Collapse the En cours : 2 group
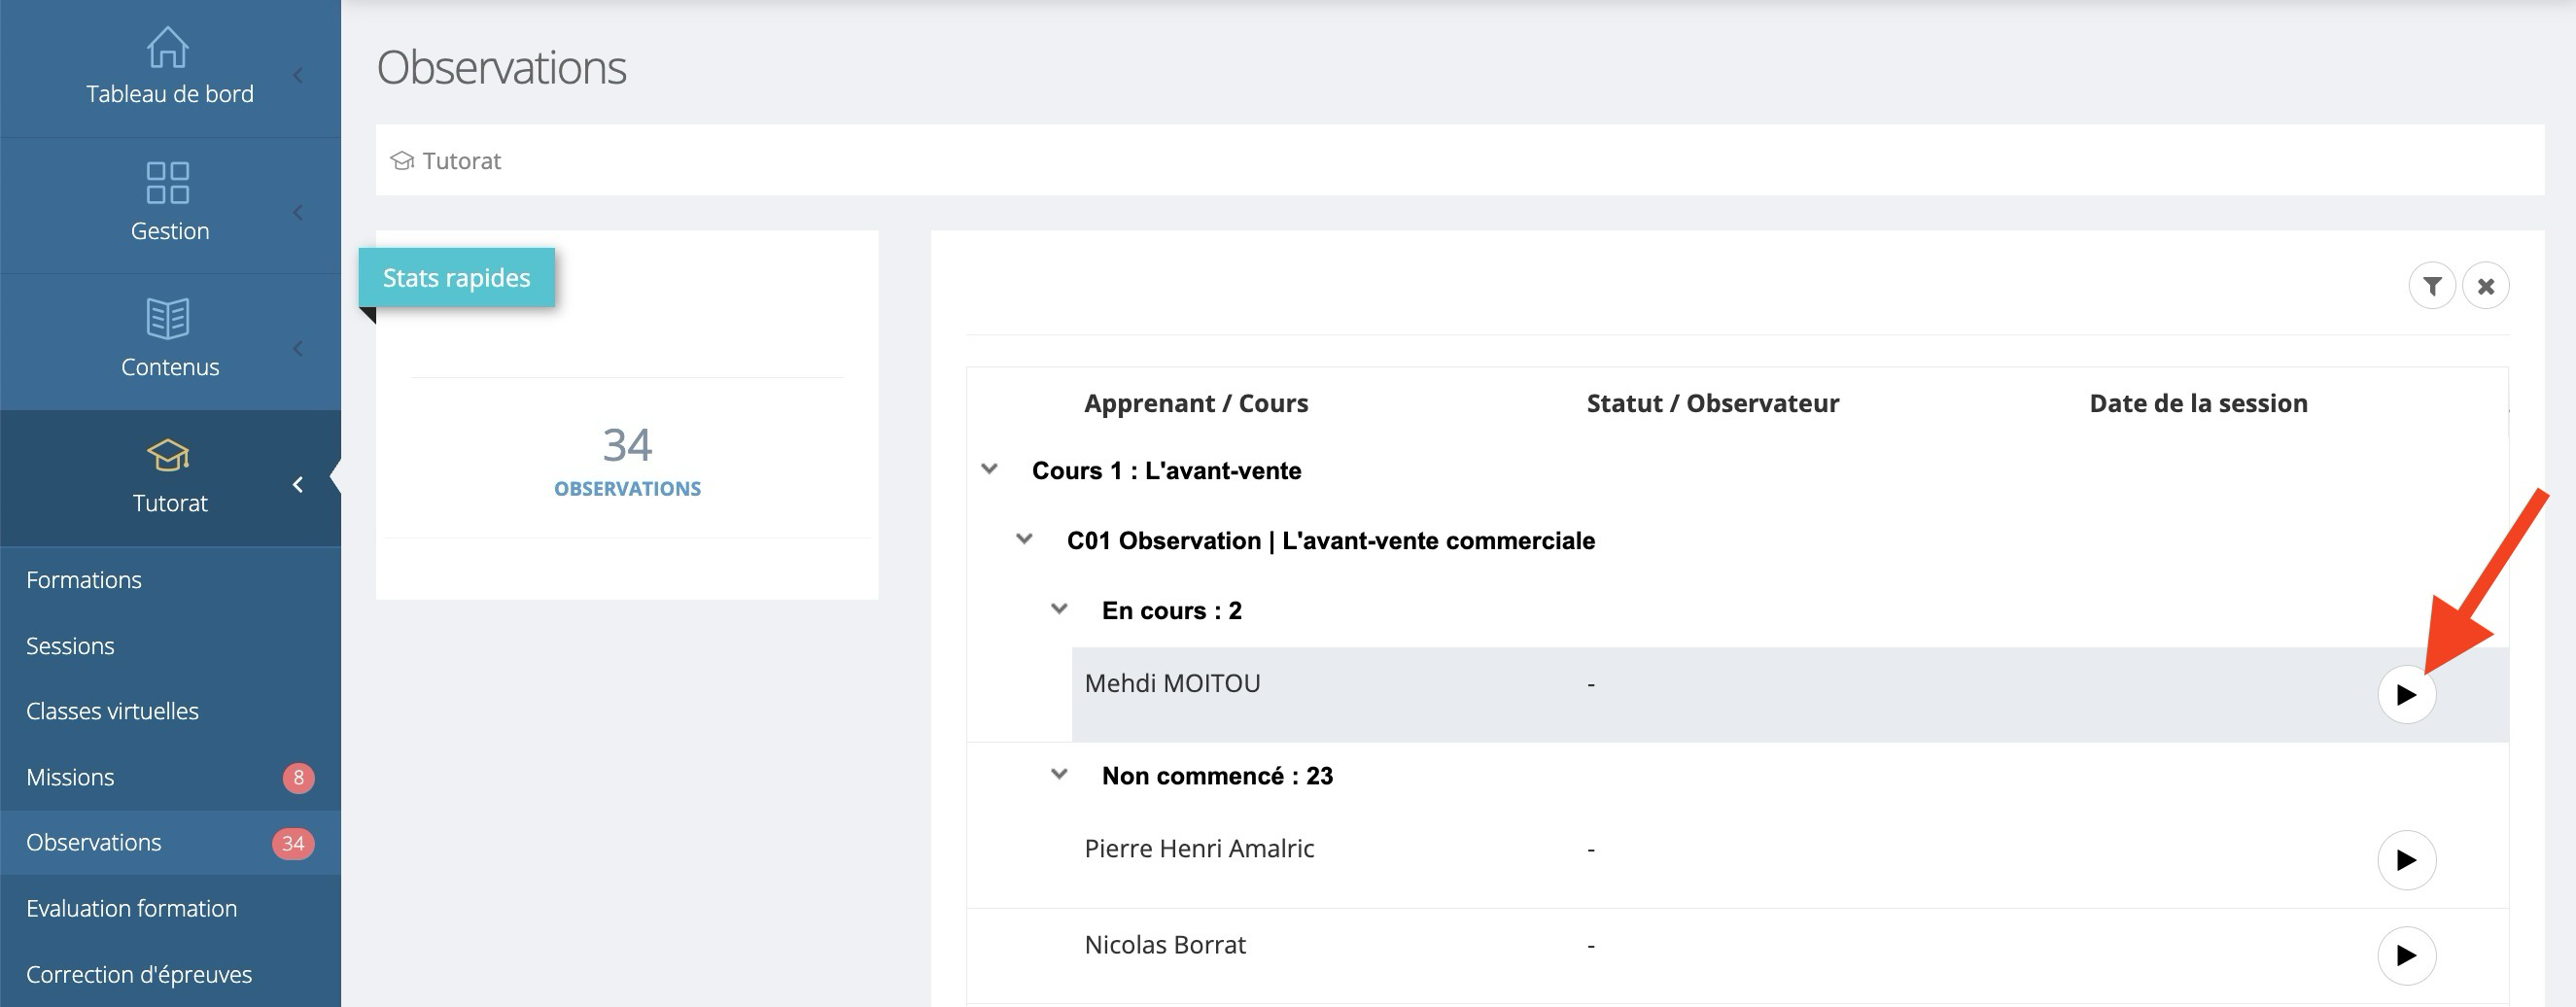 [x=1060, y=609]
